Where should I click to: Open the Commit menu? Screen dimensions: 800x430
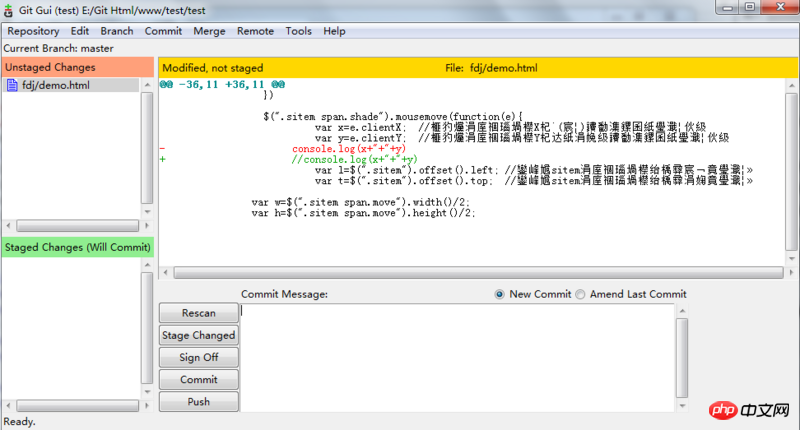point(163,31)
